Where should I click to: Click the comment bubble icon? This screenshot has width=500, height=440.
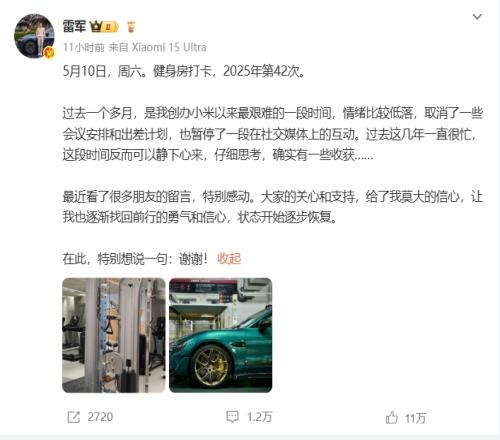coord(232,417)
